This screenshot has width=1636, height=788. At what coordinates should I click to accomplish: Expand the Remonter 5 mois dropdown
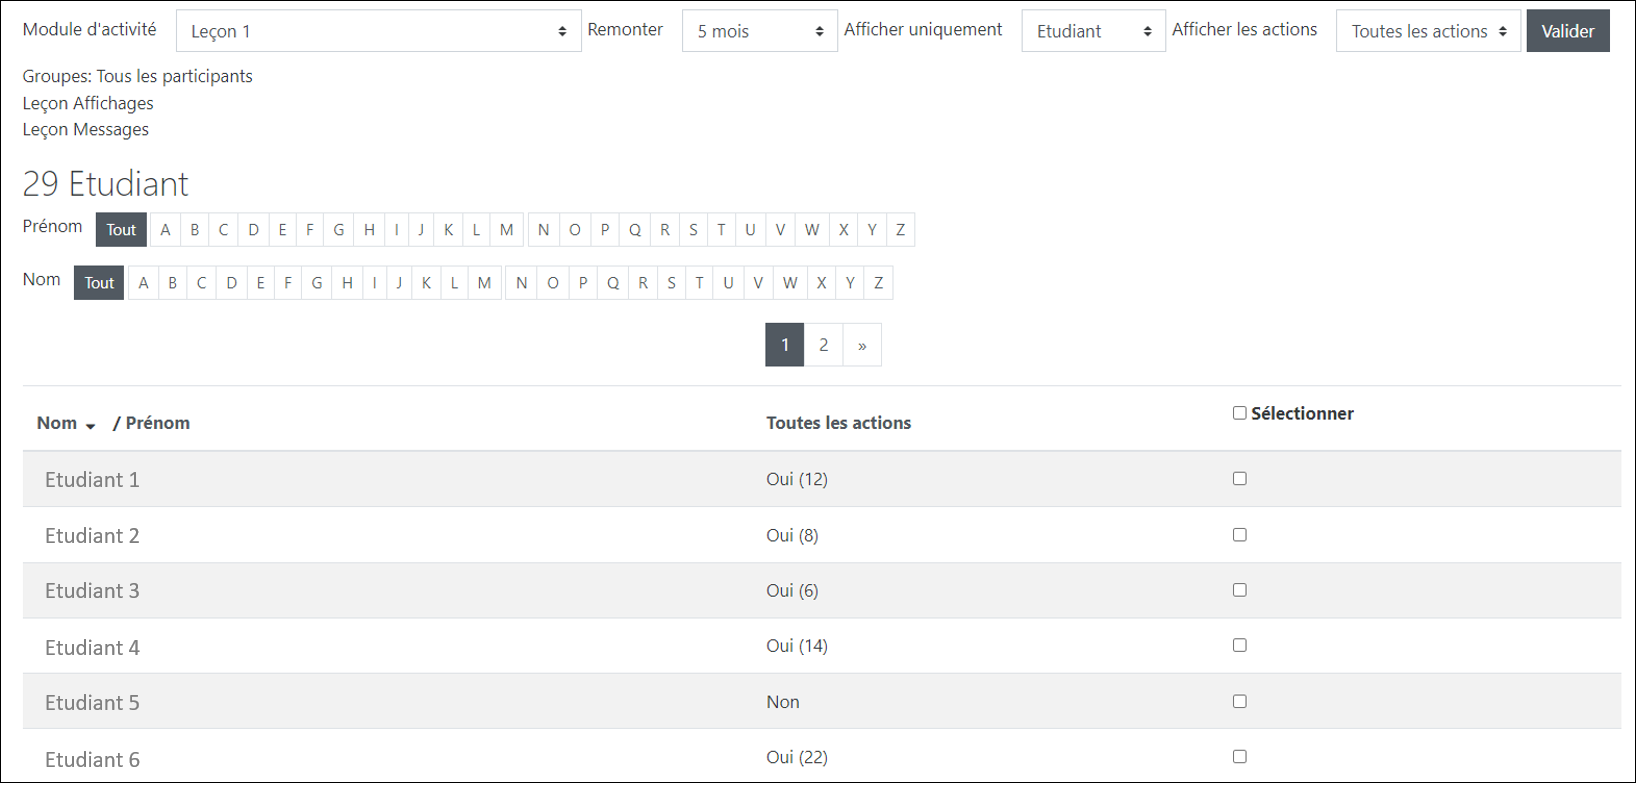[759, 31]
